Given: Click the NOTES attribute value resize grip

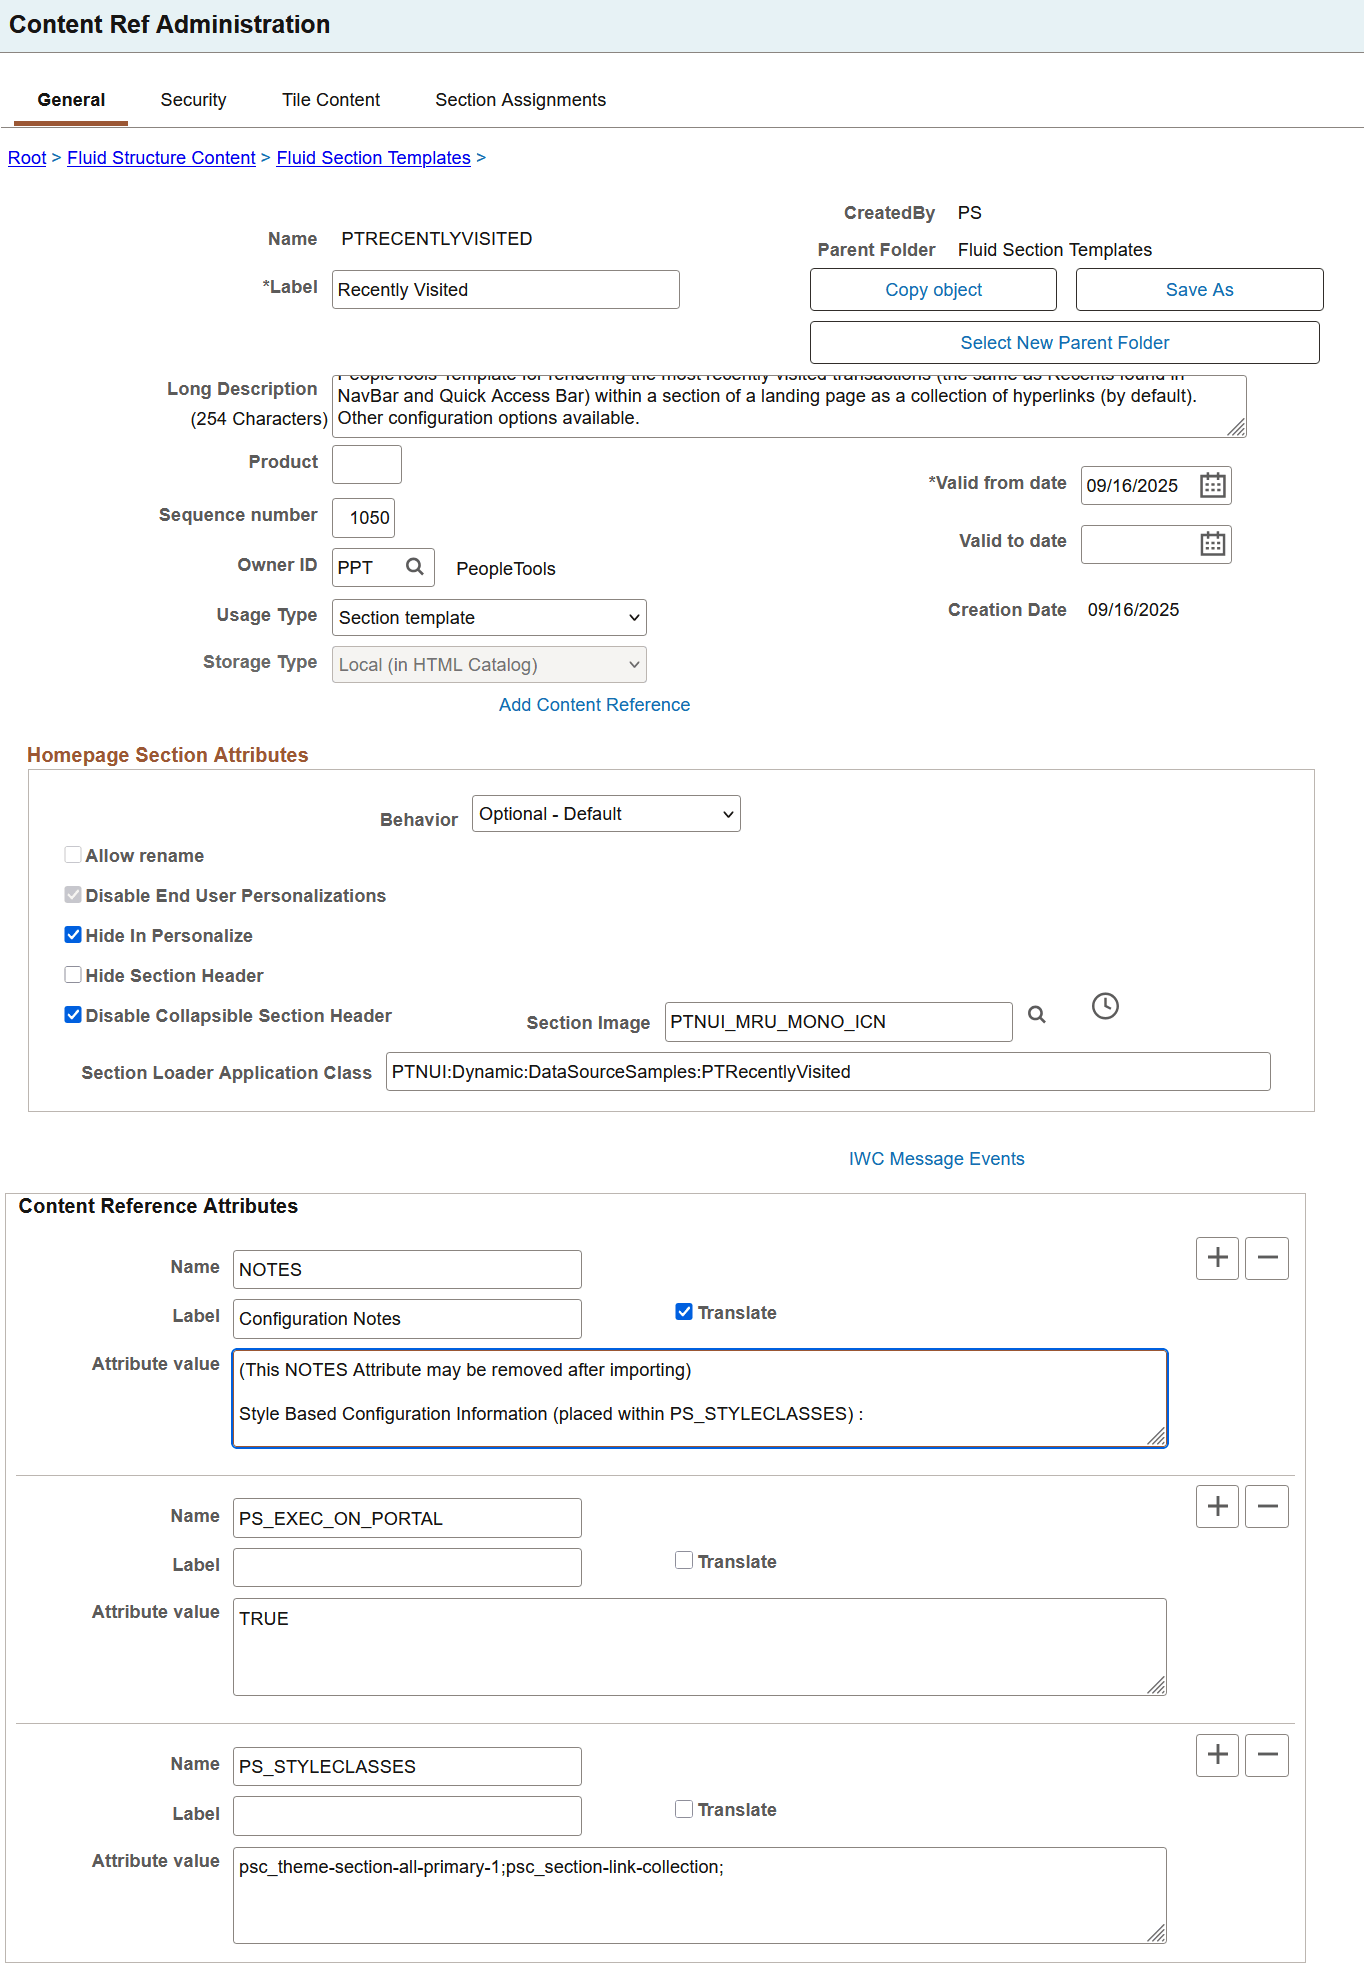Looking at the screenshot, I should 1157,1437.
